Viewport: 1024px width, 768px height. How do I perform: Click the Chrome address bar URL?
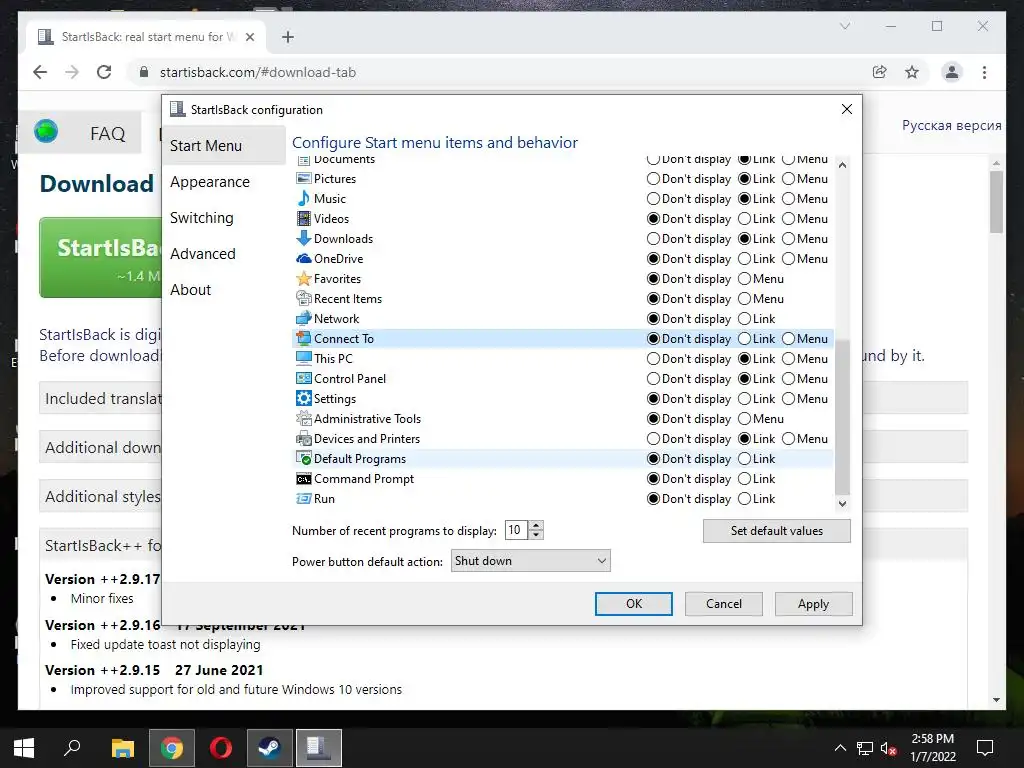tap(258, 72)
